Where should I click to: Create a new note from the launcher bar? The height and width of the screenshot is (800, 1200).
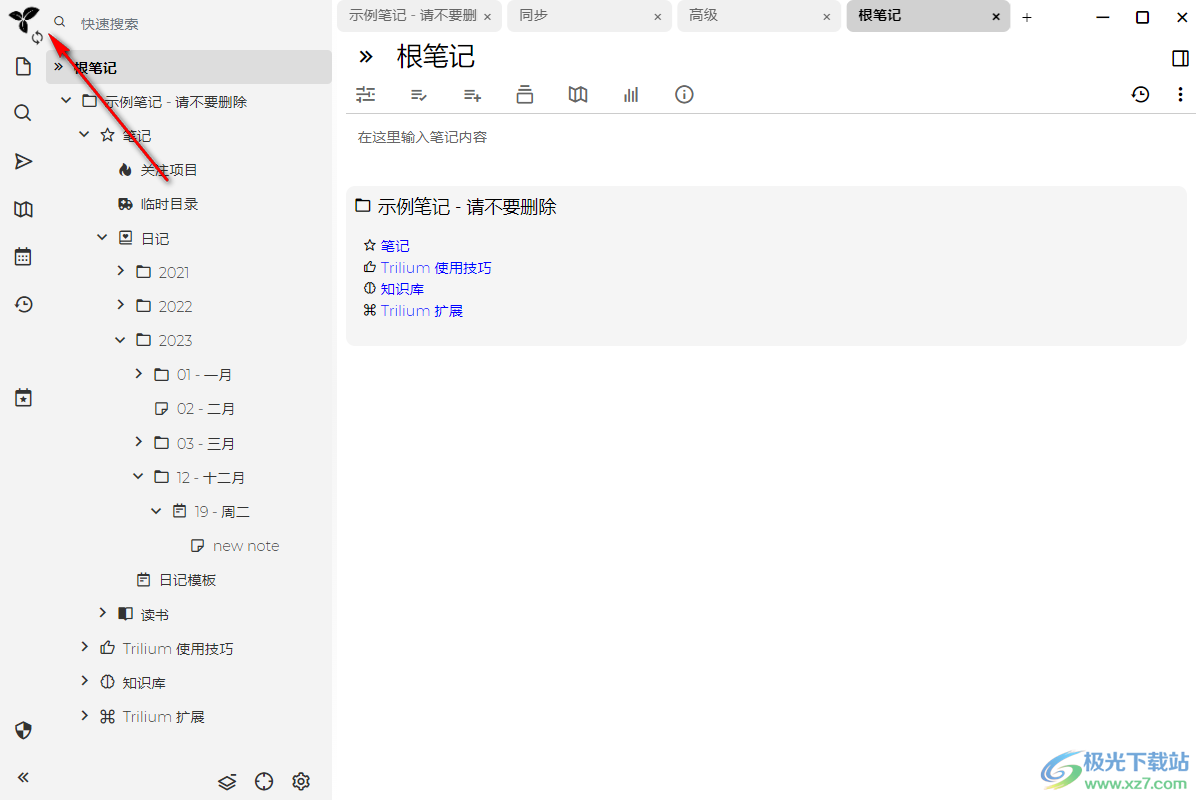[23, 67]
